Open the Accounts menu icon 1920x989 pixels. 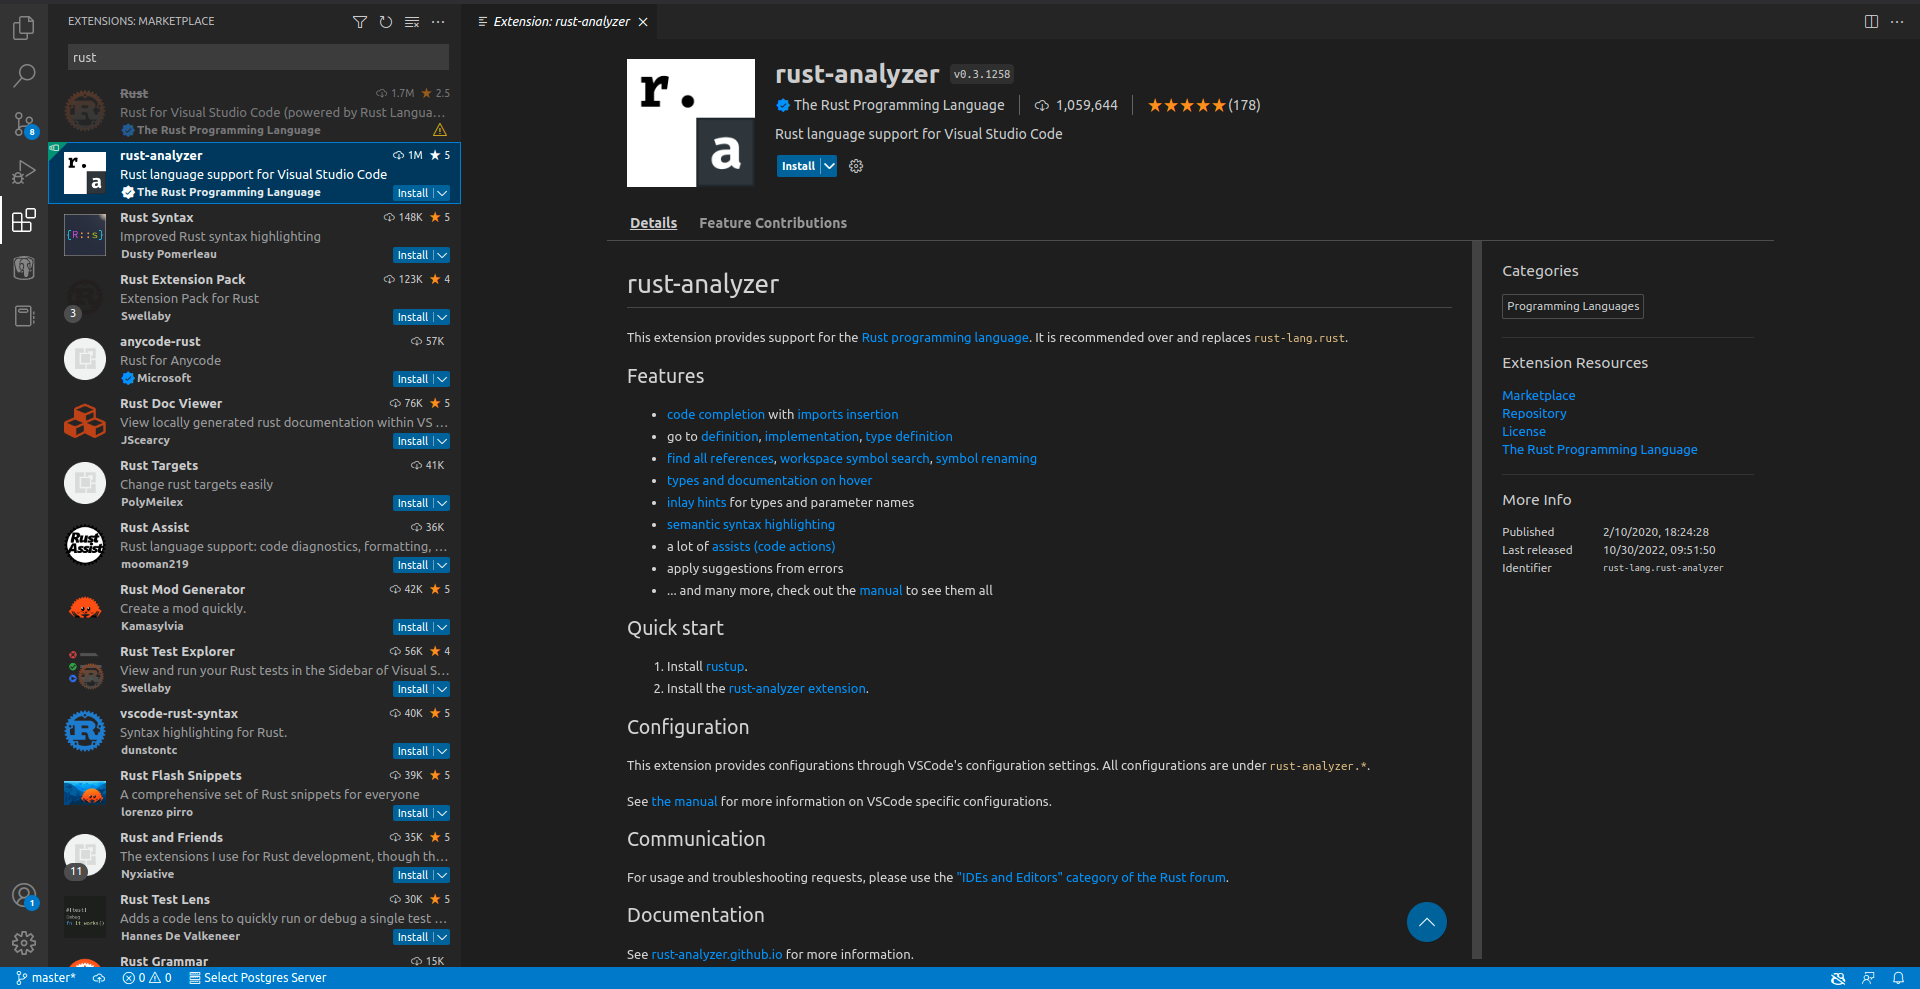coord(24,896)
